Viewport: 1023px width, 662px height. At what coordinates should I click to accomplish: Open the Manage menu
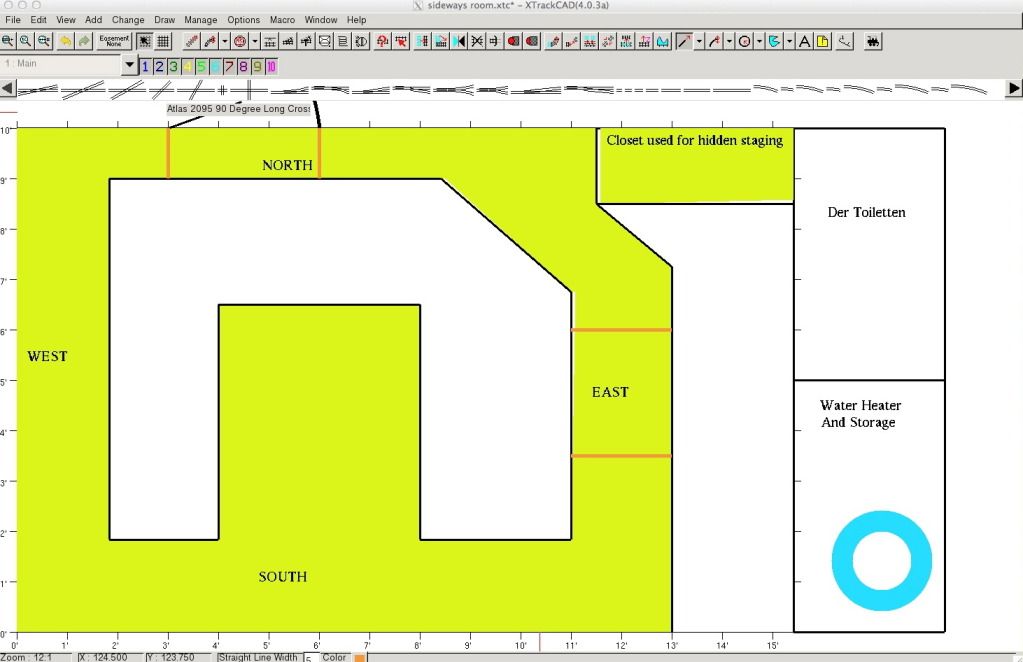(x=200, y=20)
